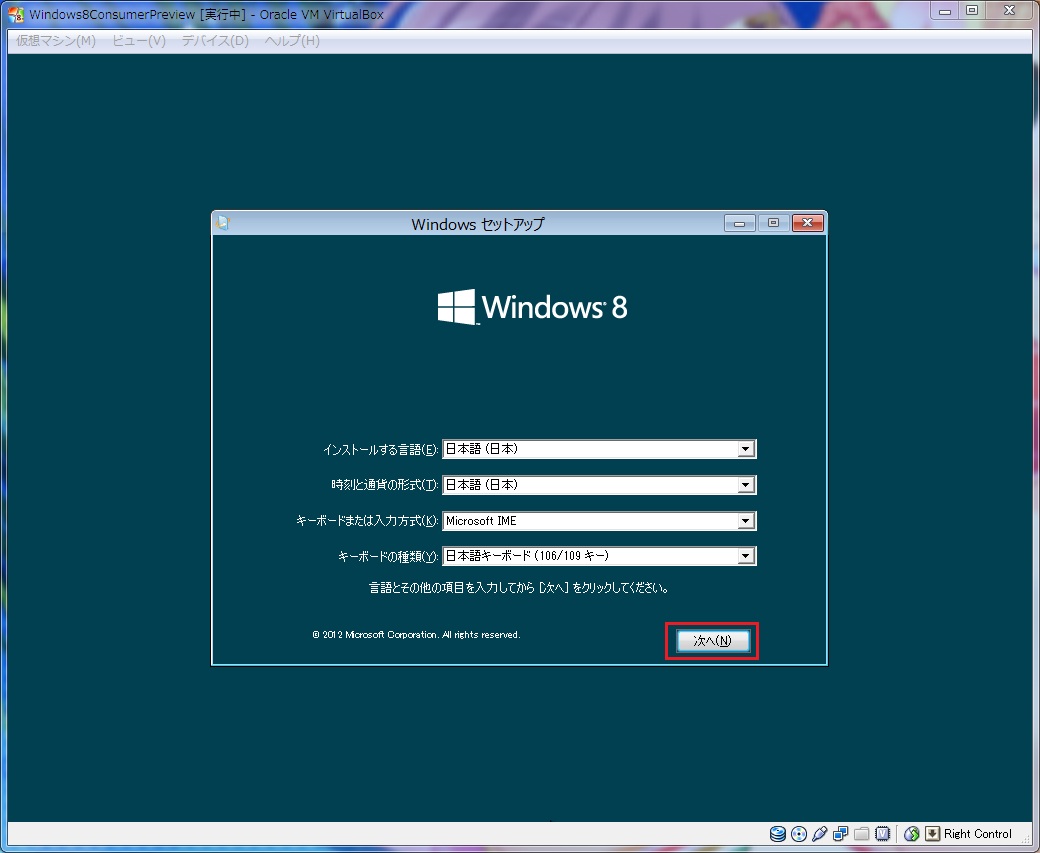1040x853 pixels.
Task: Open the ヘルプ(H) menu
Action: pos(292,41)
